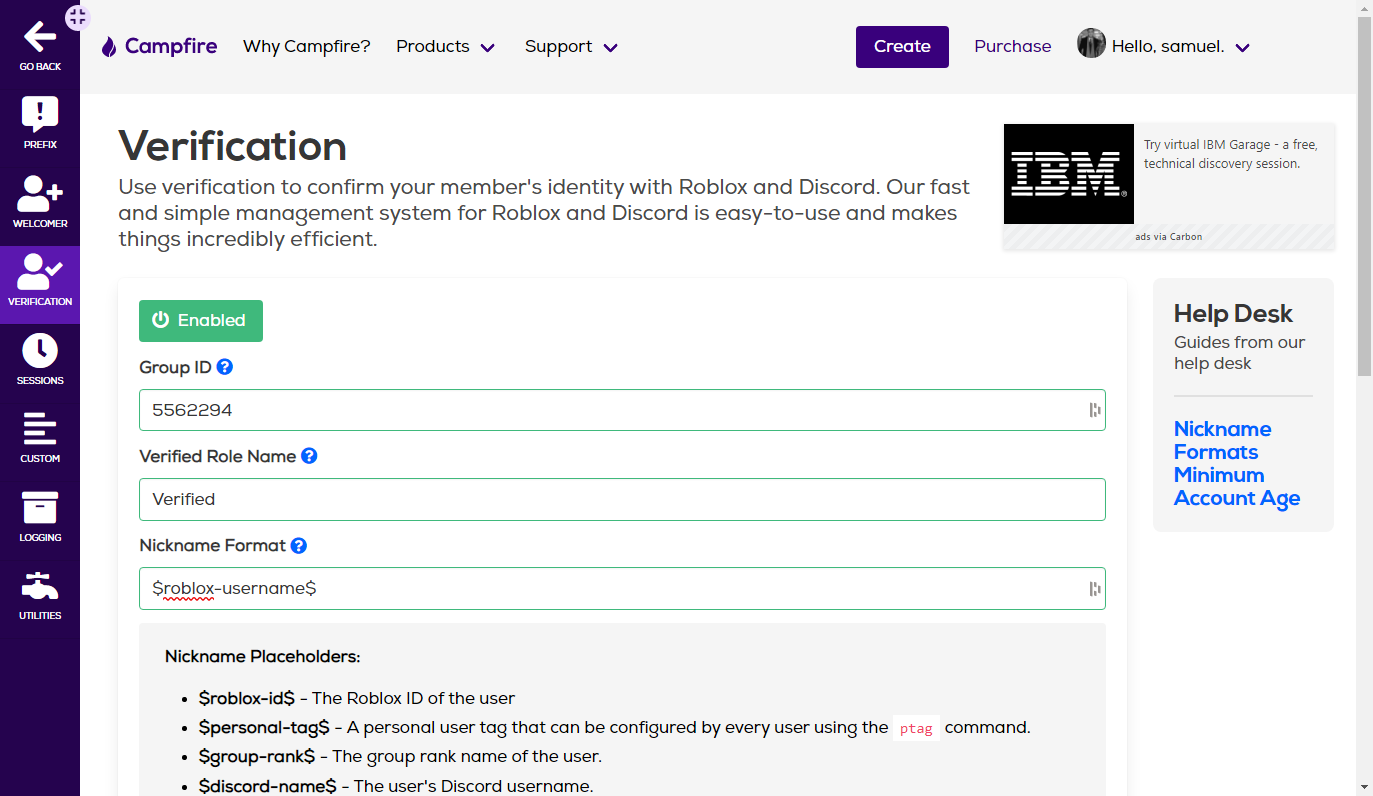Click the Verification page heading

click(x=233, y=146)
